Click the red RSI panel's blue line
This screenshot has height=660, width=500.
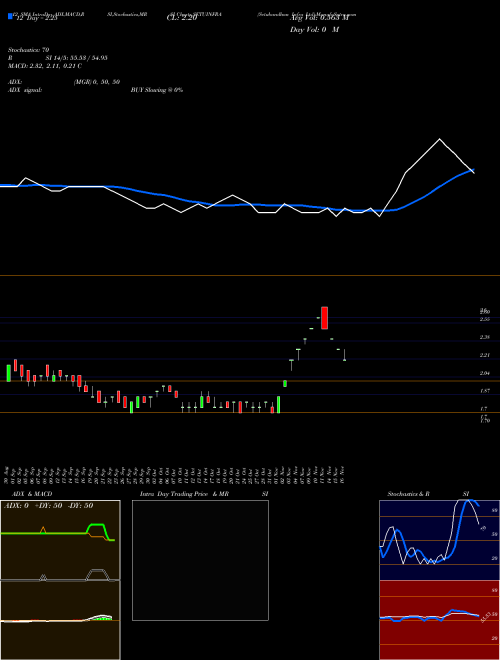pyautogui.click(x=429, y=616)
